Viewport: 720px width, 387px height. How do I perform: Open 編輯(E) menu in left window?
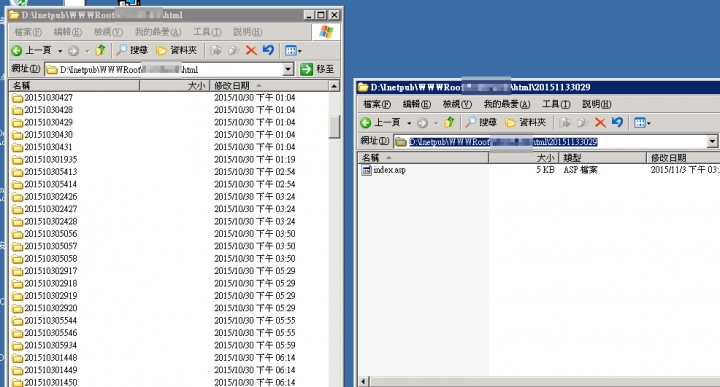(x=68, y=32)
